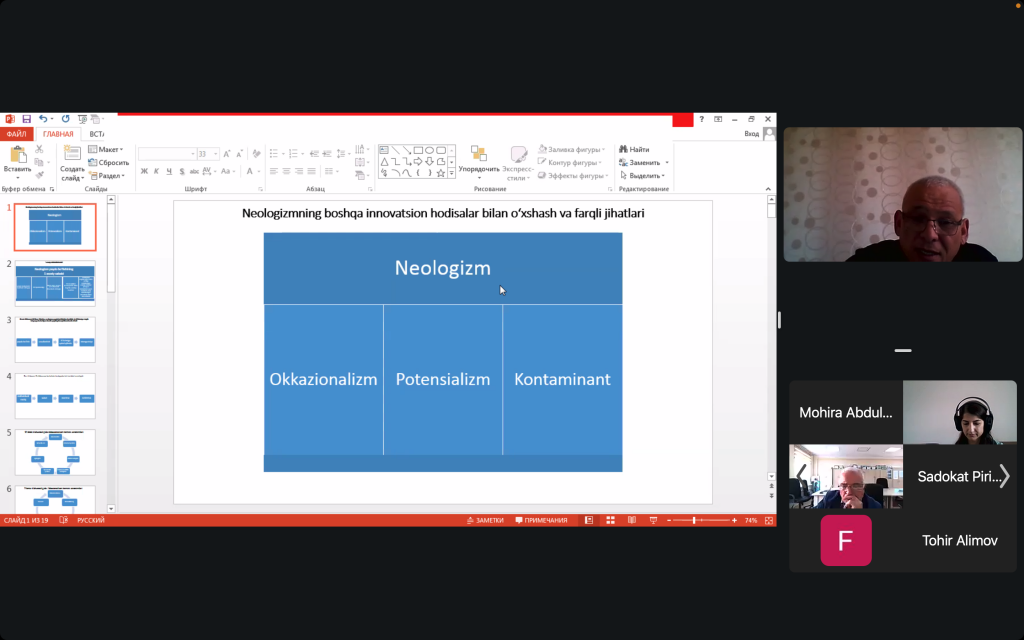Start slideshow from status bar icon
Image resolution: width=1024 pixels, height=640 pixels.
(651, 520)
